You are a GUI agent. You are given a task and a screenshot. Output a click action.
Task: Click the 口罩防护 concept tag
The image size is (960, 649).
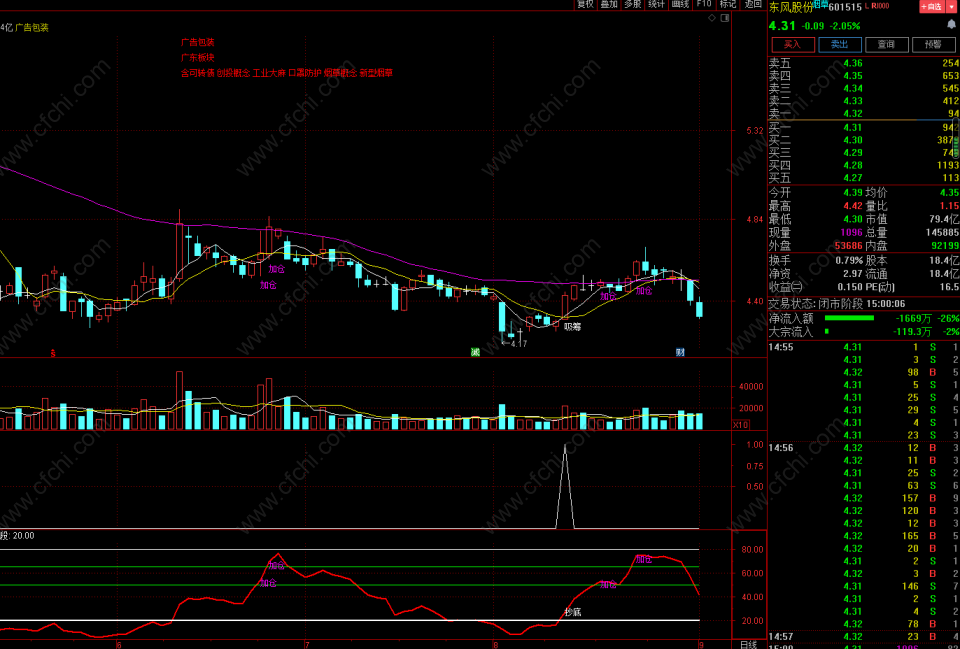click(x=305, y=73)
